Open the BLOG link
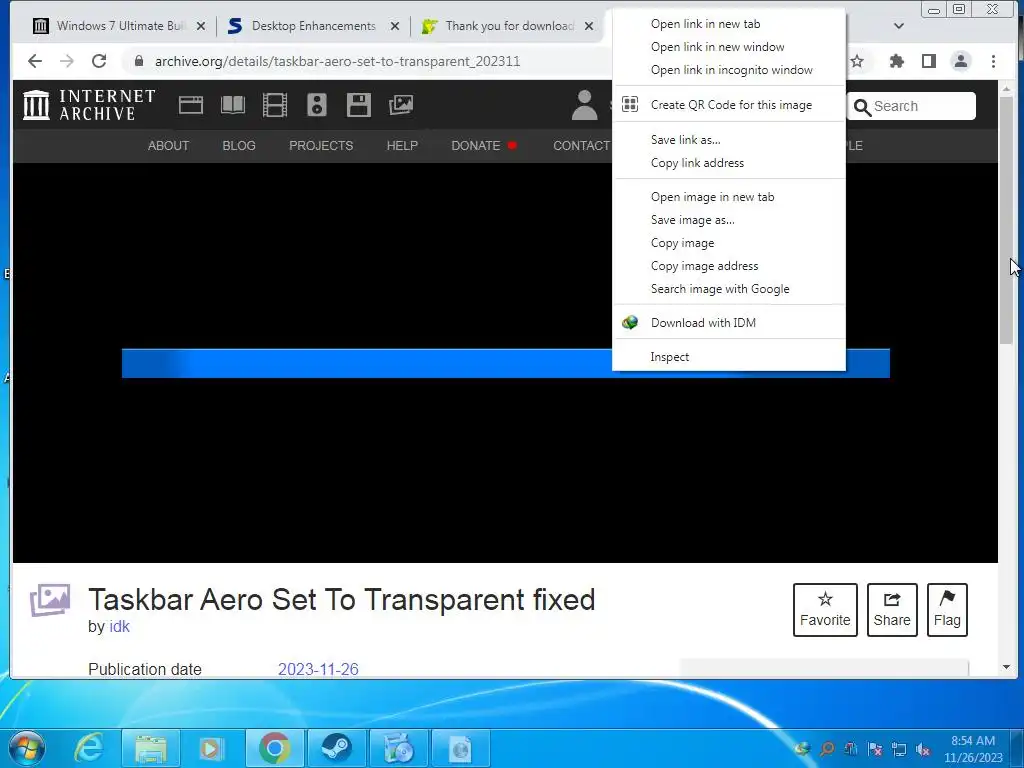Viewport: 1024px width, 768px height. 238,146
